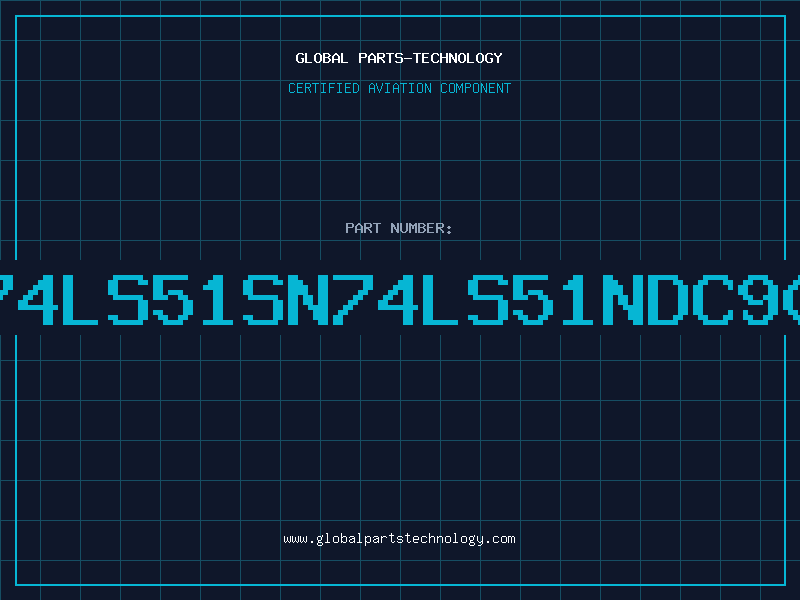Click the letters ND in the part number
Image resolution: width=800 pixels, height=600 pixels.
[x=645, y=299]
